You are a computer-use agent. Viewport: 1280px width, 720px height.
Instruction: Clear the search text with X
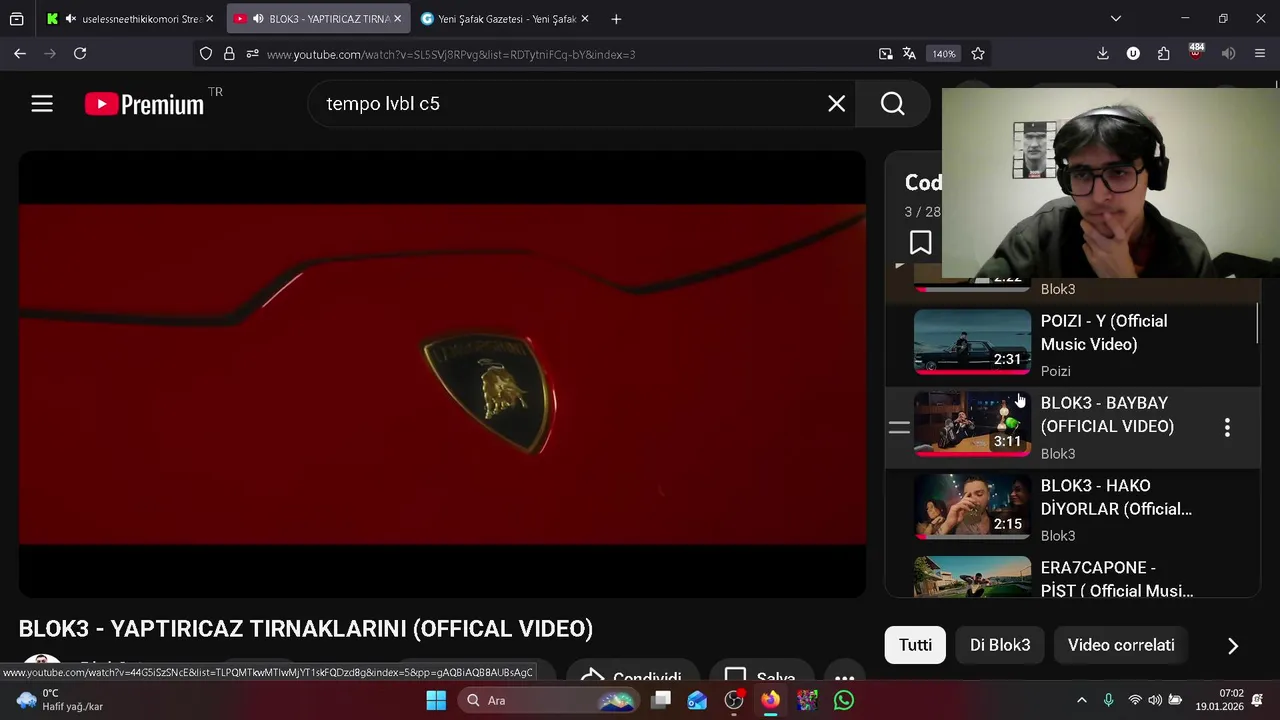[x=836, y=103]
